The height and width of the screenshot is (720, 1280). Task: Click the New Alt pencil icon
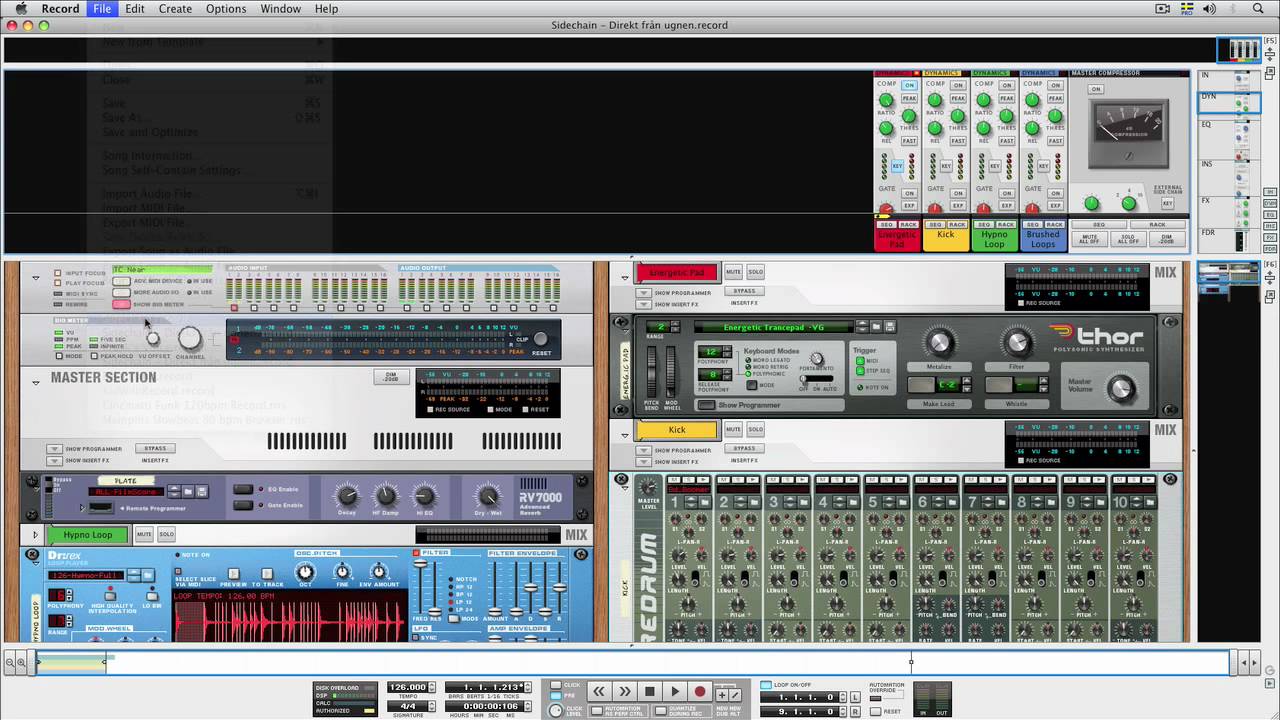736,695
